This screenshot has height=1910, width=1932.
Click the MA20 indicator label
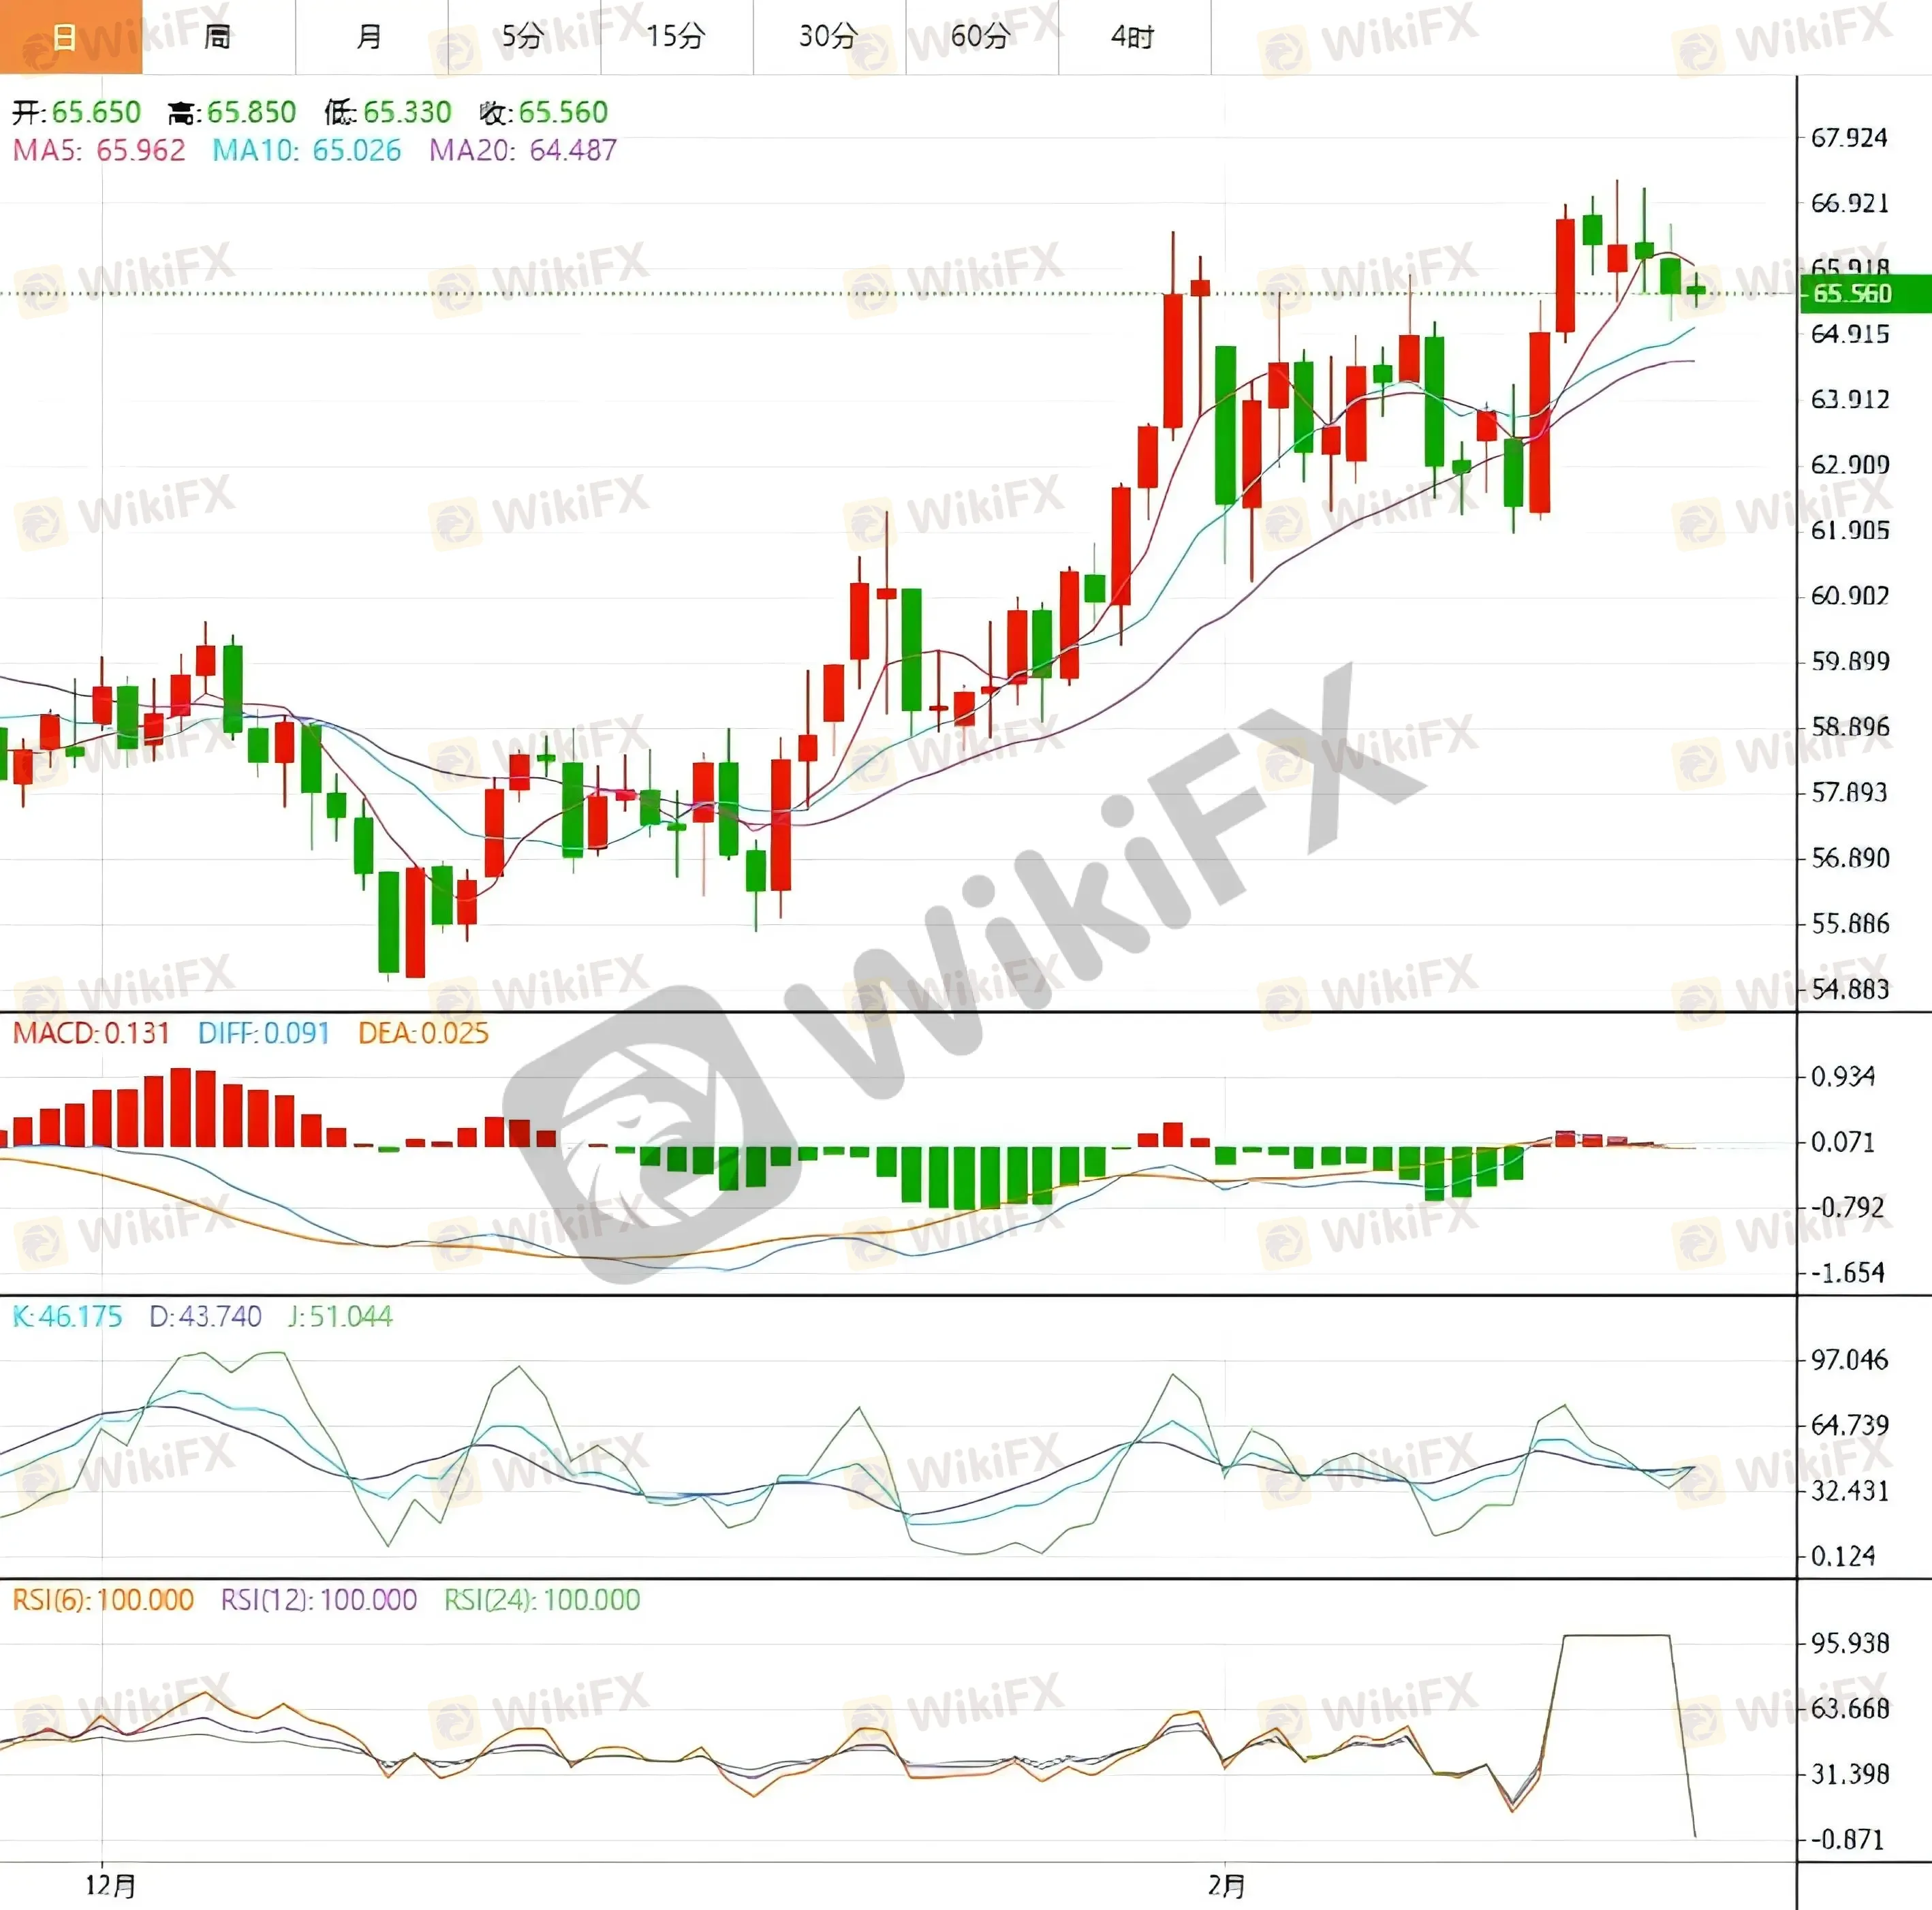(522, 151)
